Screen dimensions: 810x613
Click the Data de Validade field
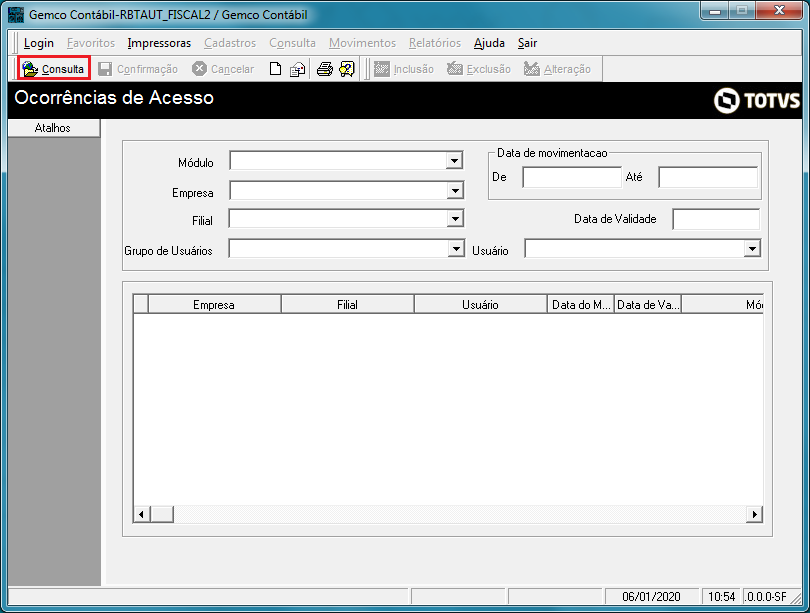point(716,219)
